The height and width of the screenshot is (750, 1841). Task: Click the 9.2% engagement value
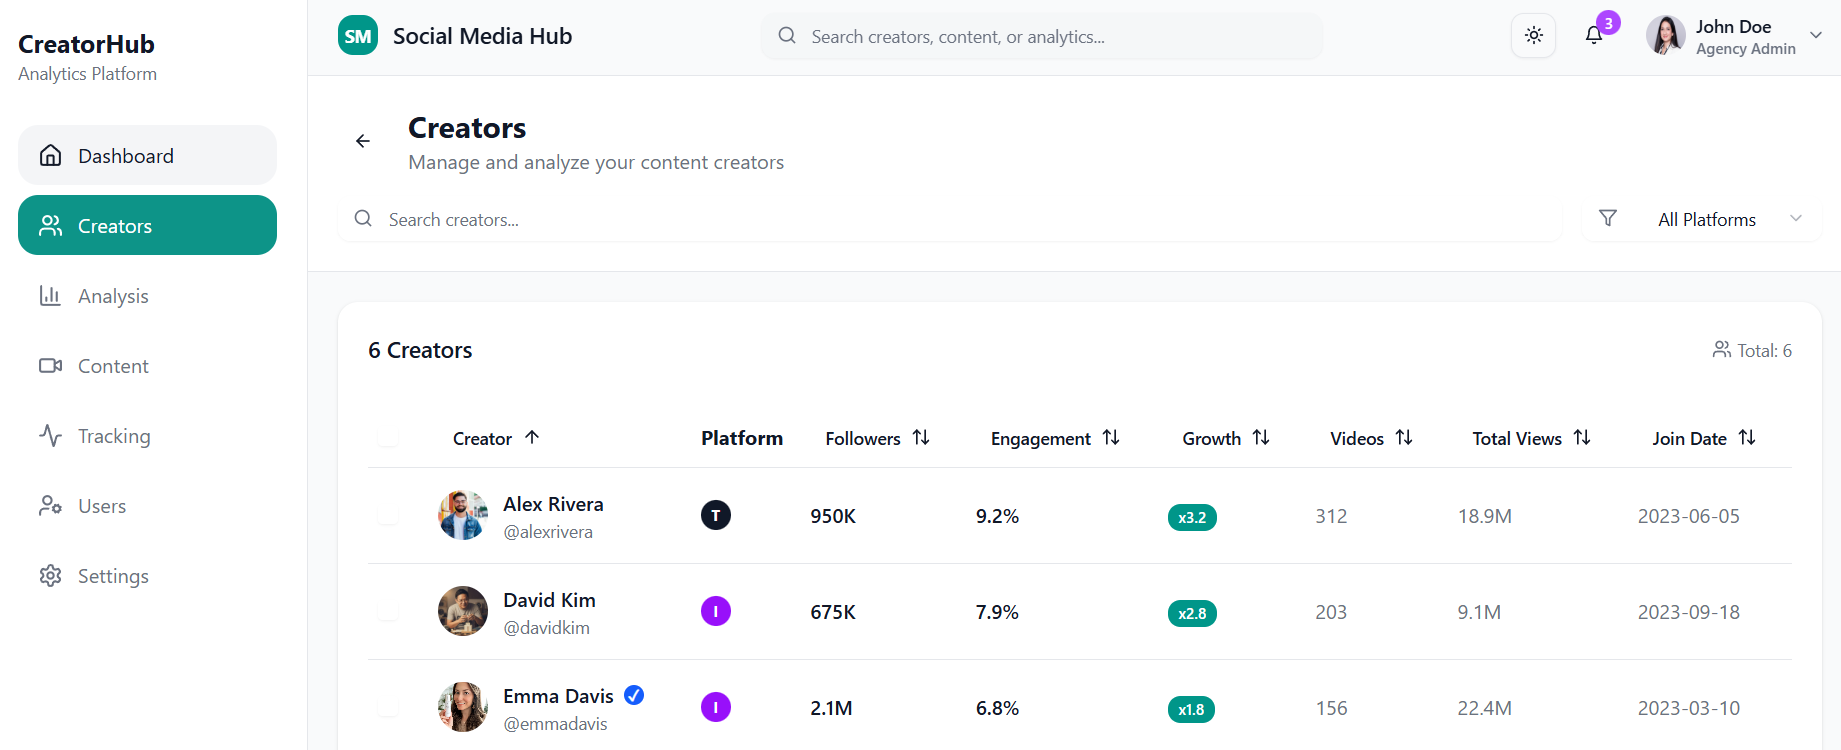click(997, 516)
